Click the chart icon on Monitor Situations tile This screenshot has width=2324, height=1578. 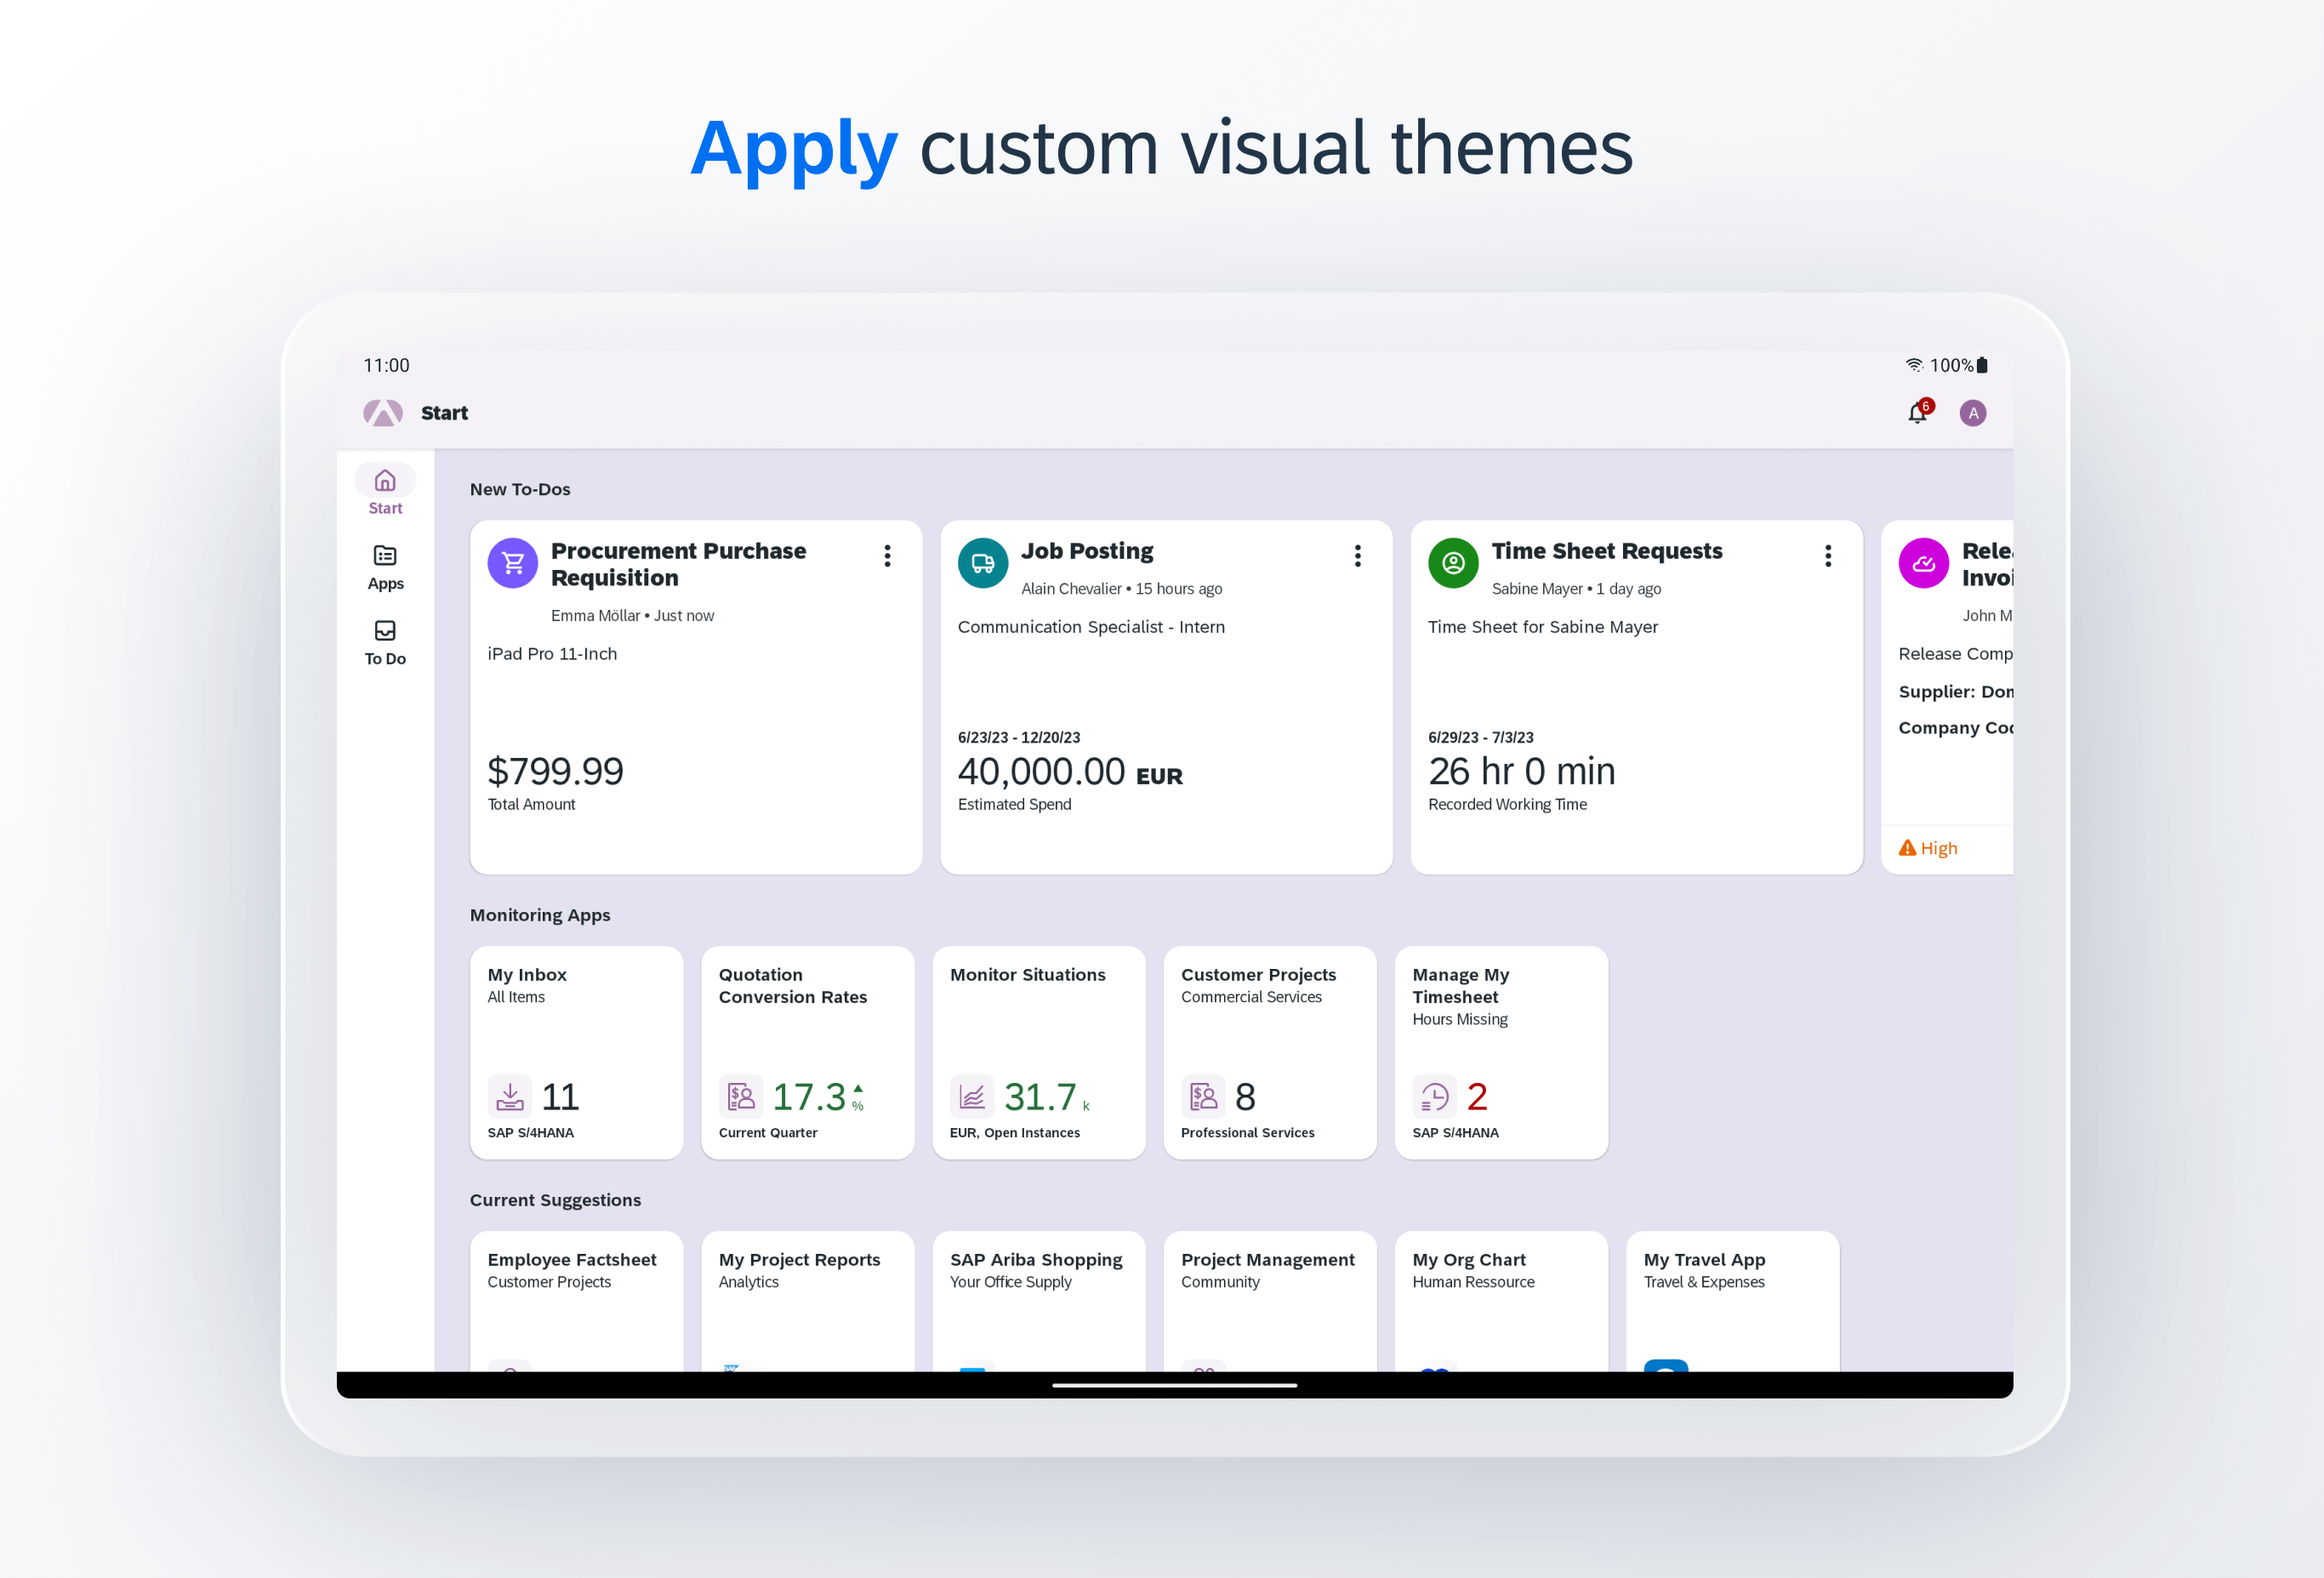point(972,1096)
